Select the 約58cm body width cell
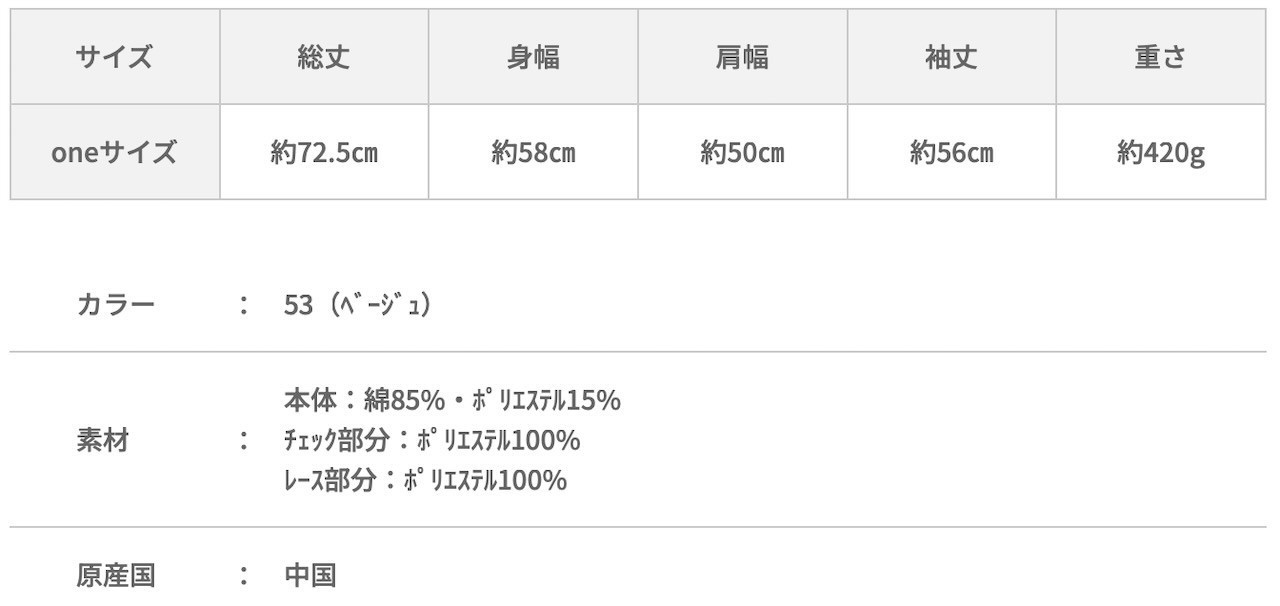 coord(533,153)
